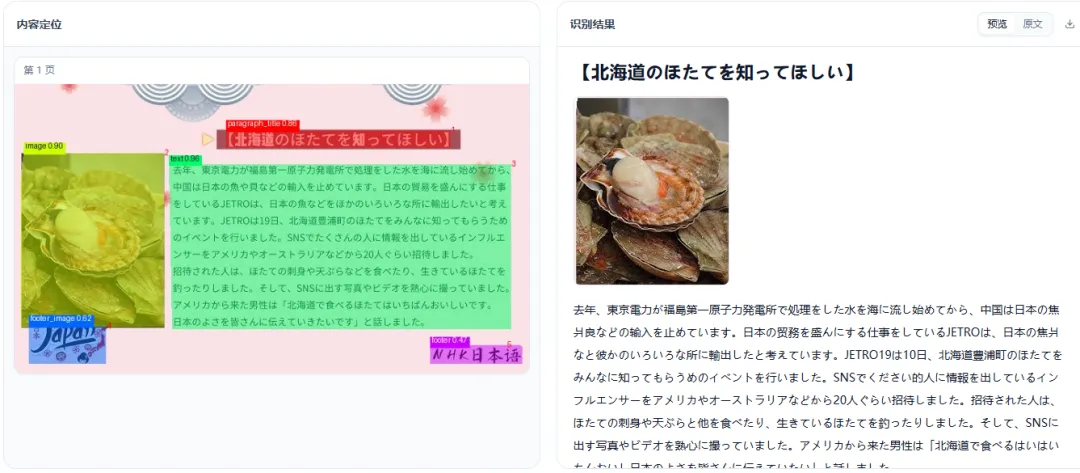Viewport: 1080px width, 473px height.
Task: Click the 内容定位 panel header
Action: coord(39,24)
